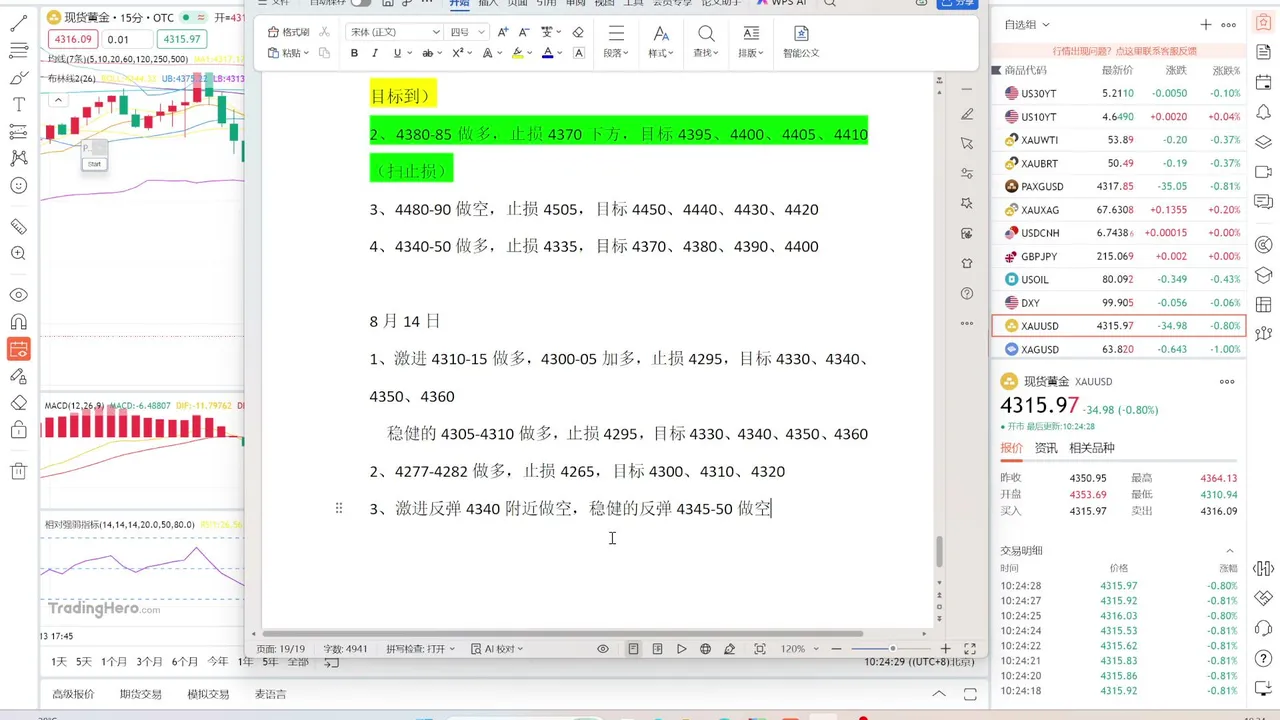Image resolution: width=1280 pixels, height=720 pixels.
Task: Select the ruler measure tool
Action: point(18,227)
